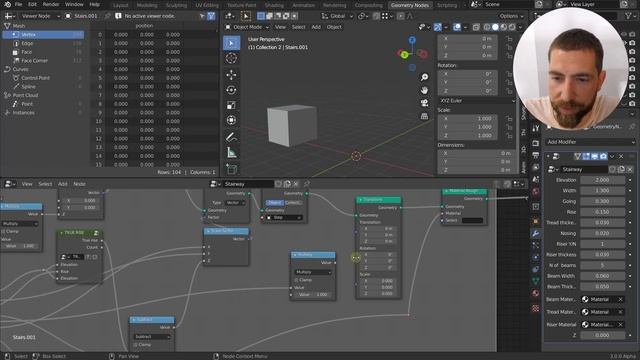This screenshot has width=640, height=360.
Task: Toggle modifier show in render camera icon
Action: tap(603, 156)
